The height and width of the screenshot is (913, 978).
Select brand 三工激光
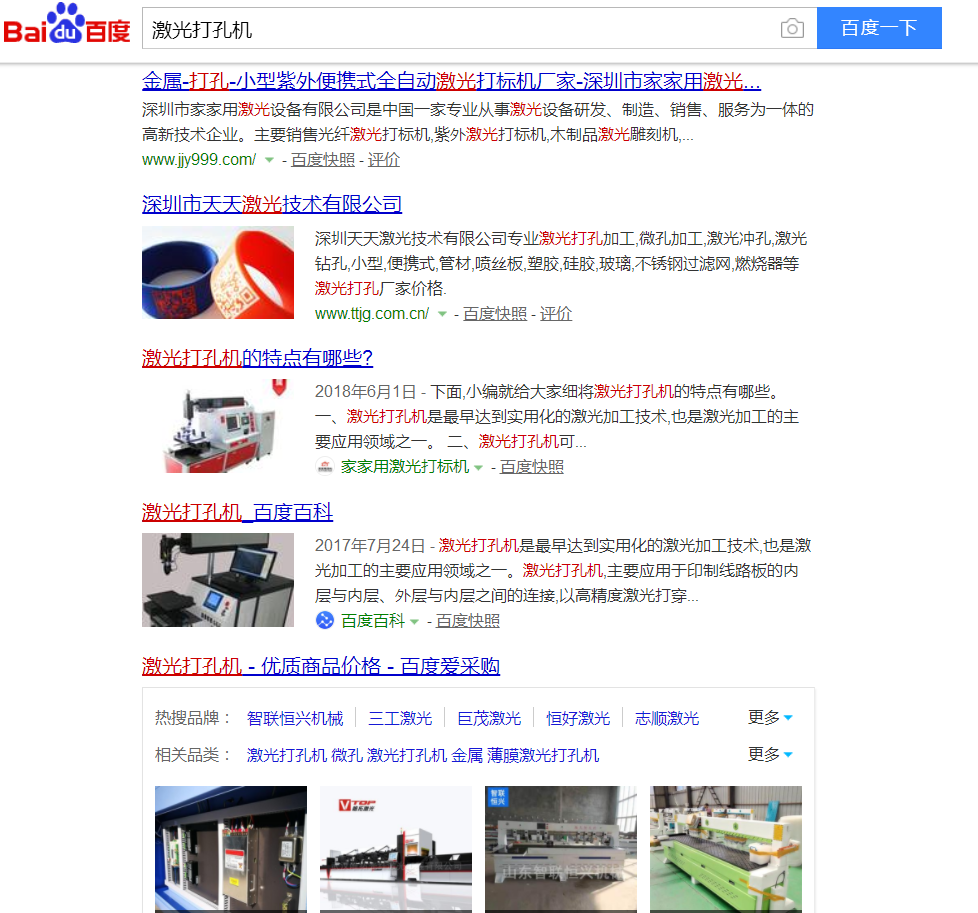pyautogui.click(x=400, y=718)
